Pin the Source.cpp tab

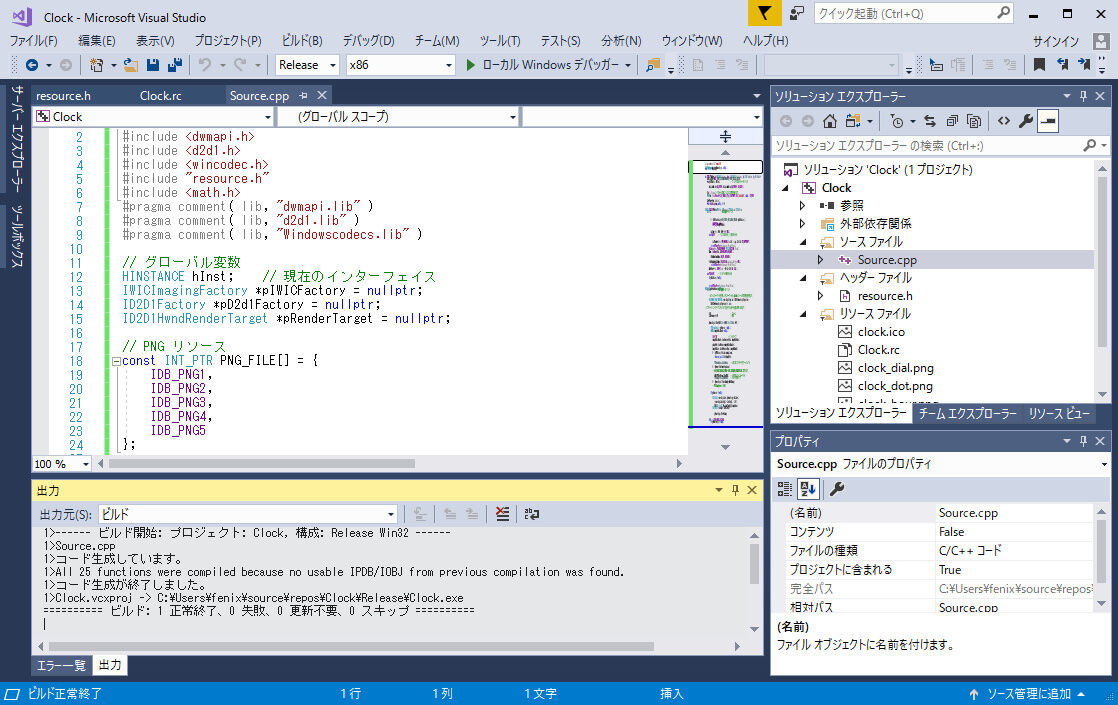(304, 96)
